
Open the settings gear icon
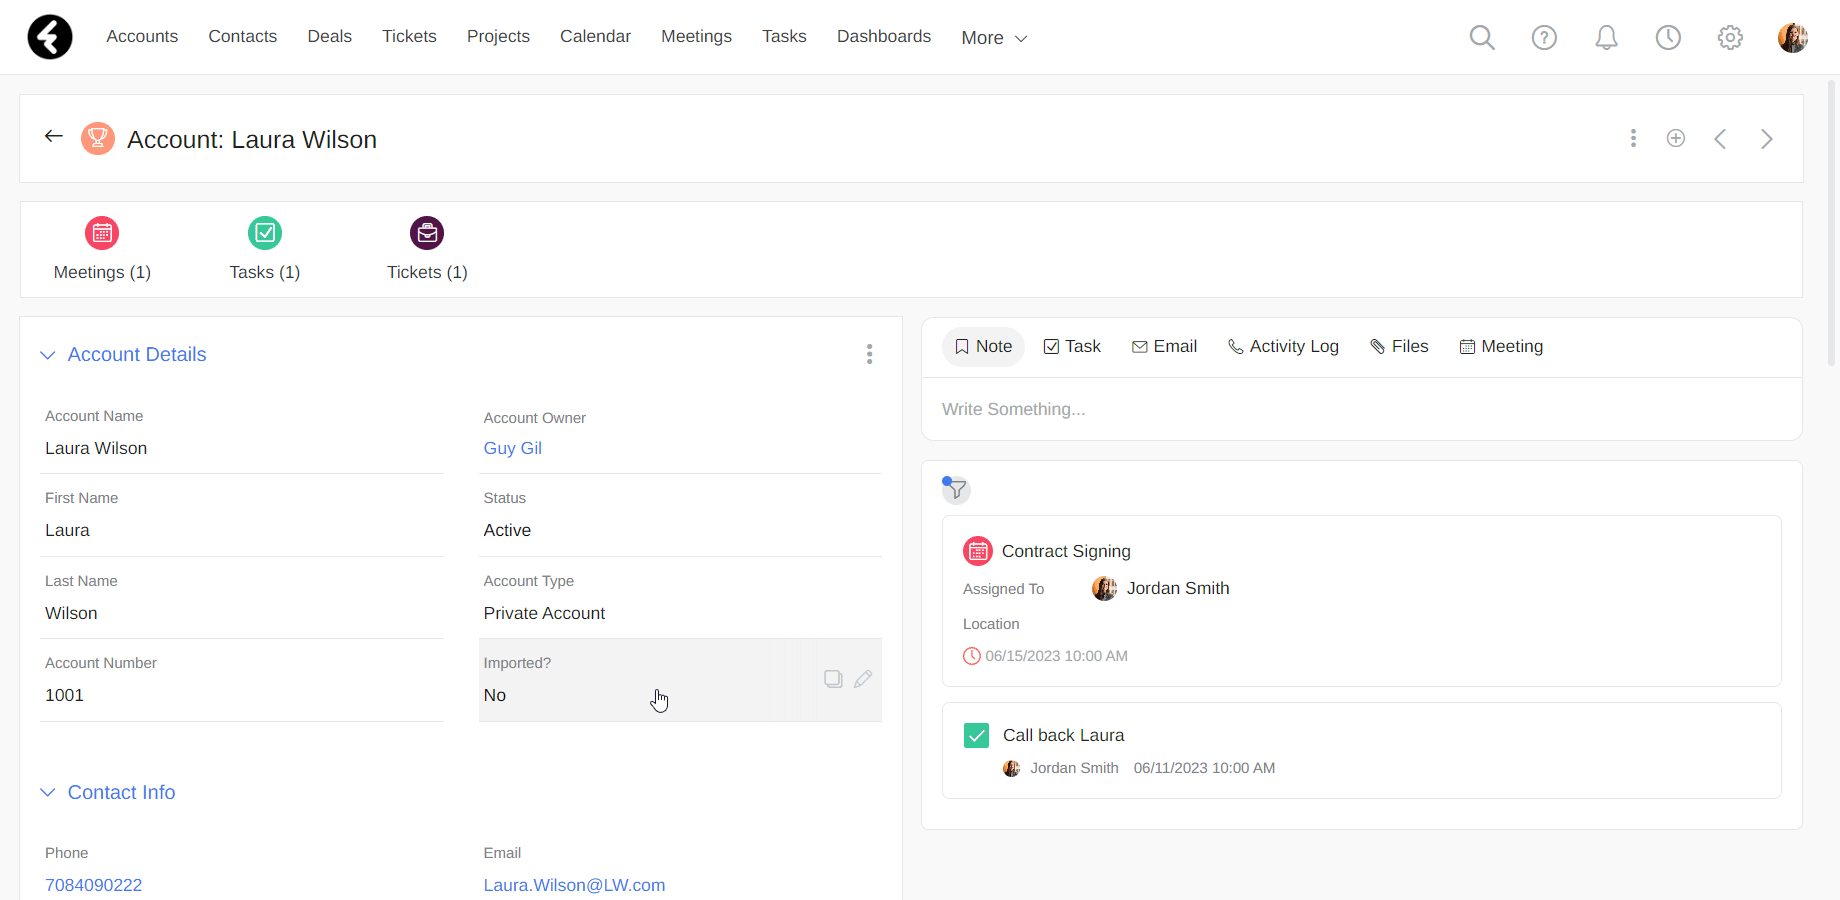coord(1730,37)
